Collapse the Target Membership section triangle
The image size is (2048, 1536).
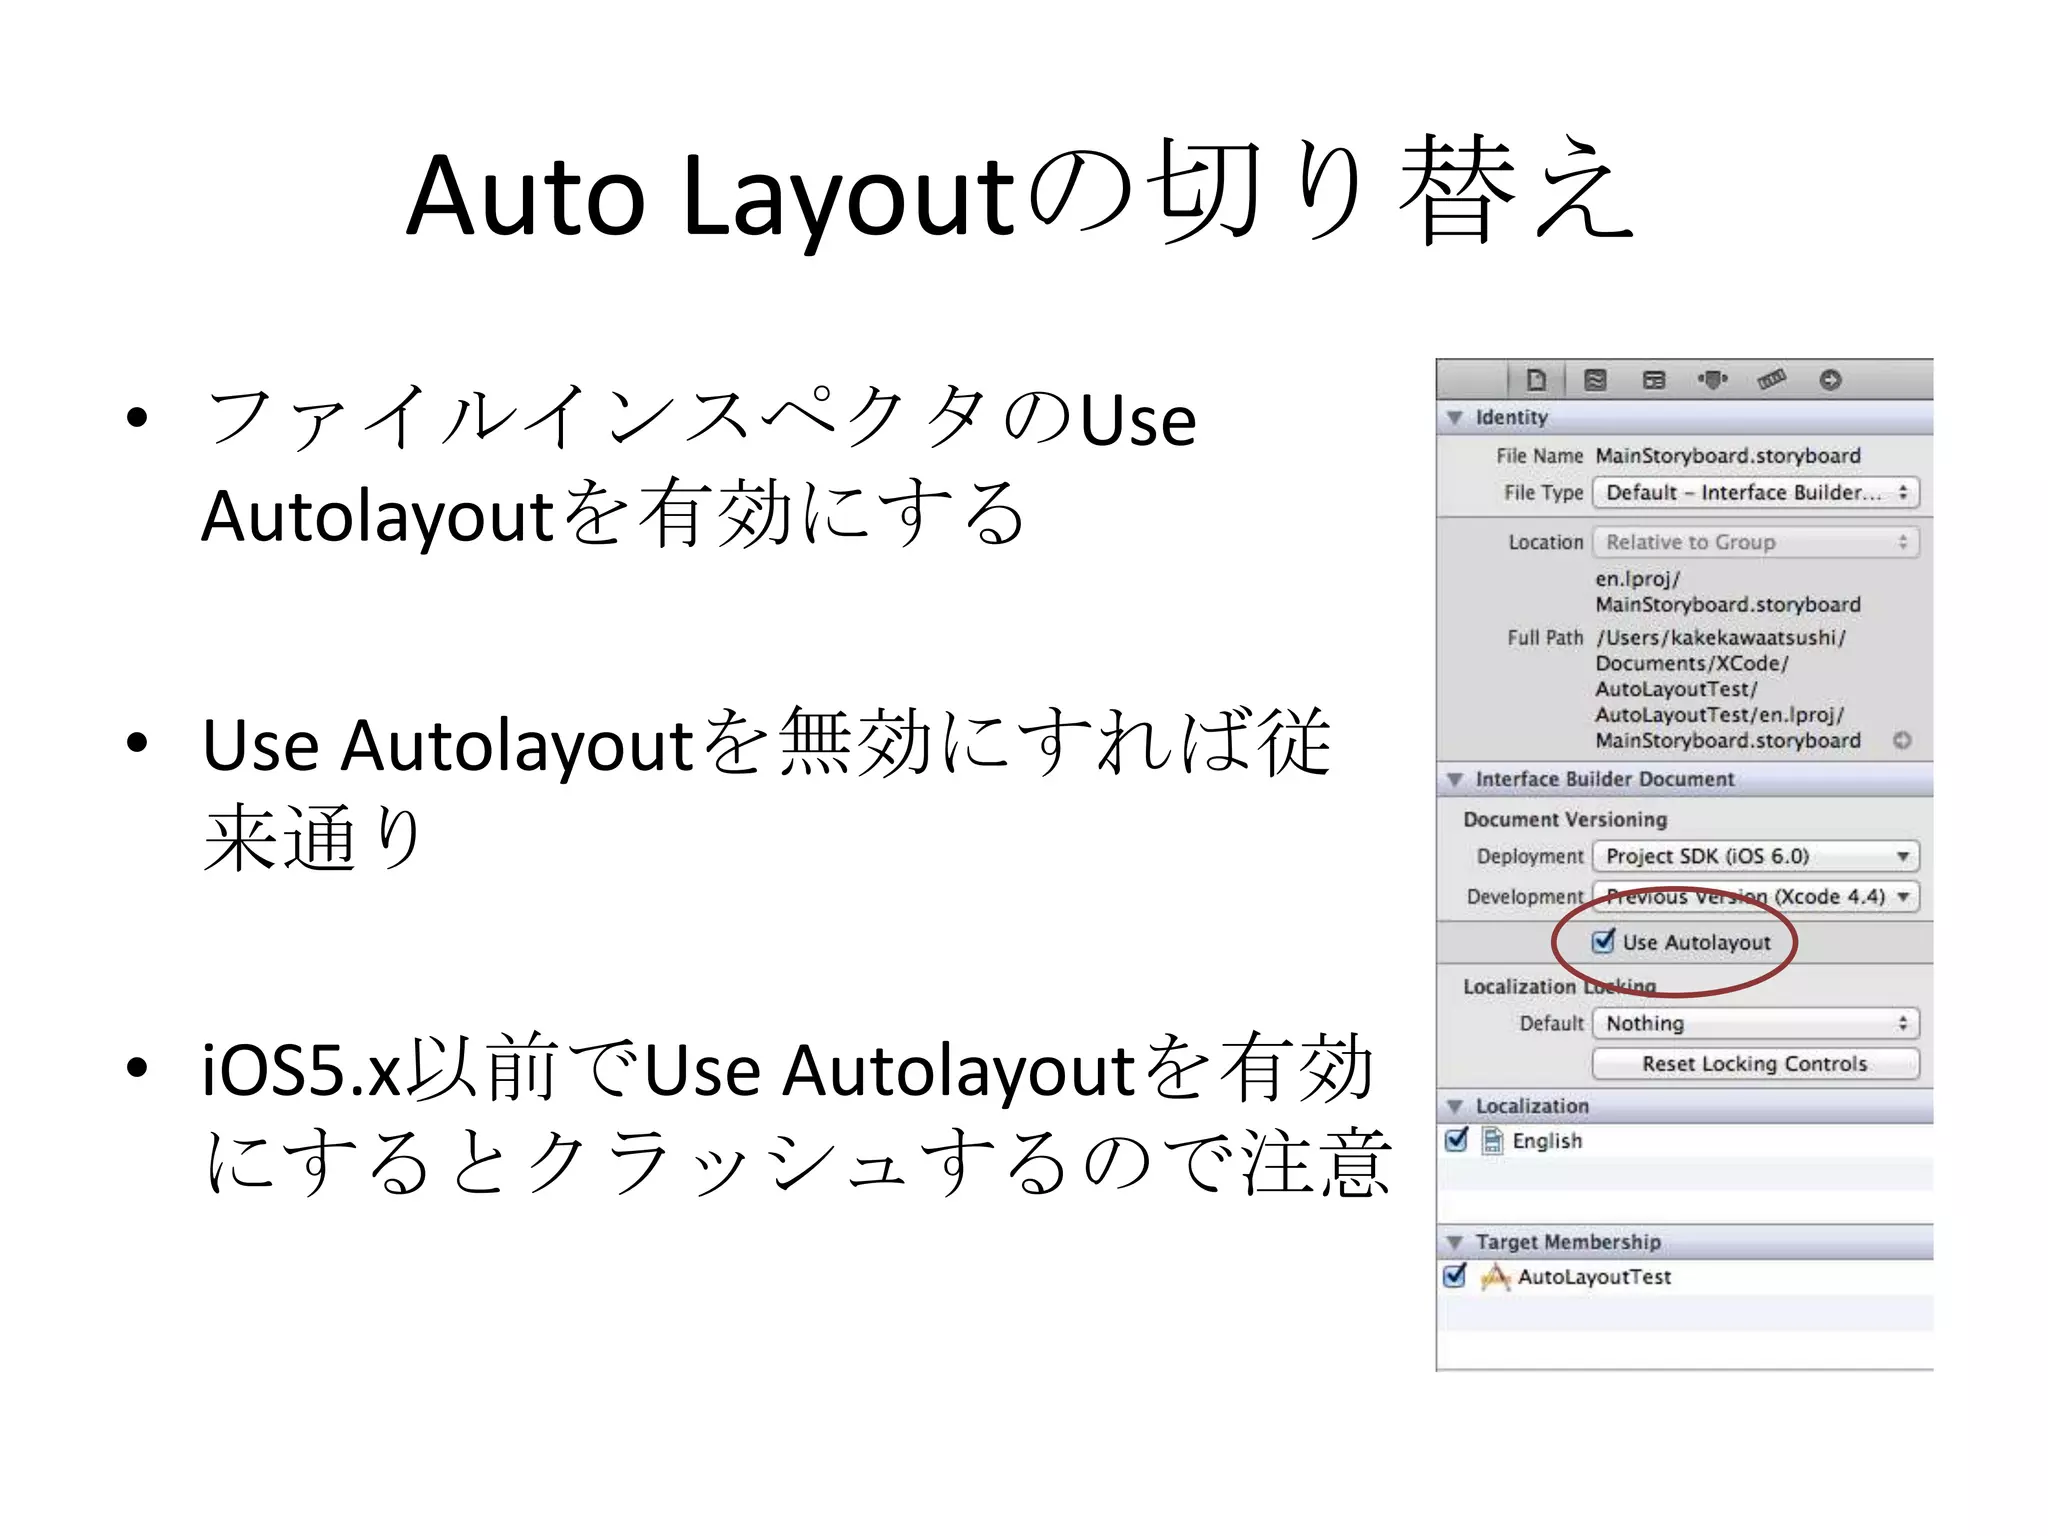point(1455,1242)
